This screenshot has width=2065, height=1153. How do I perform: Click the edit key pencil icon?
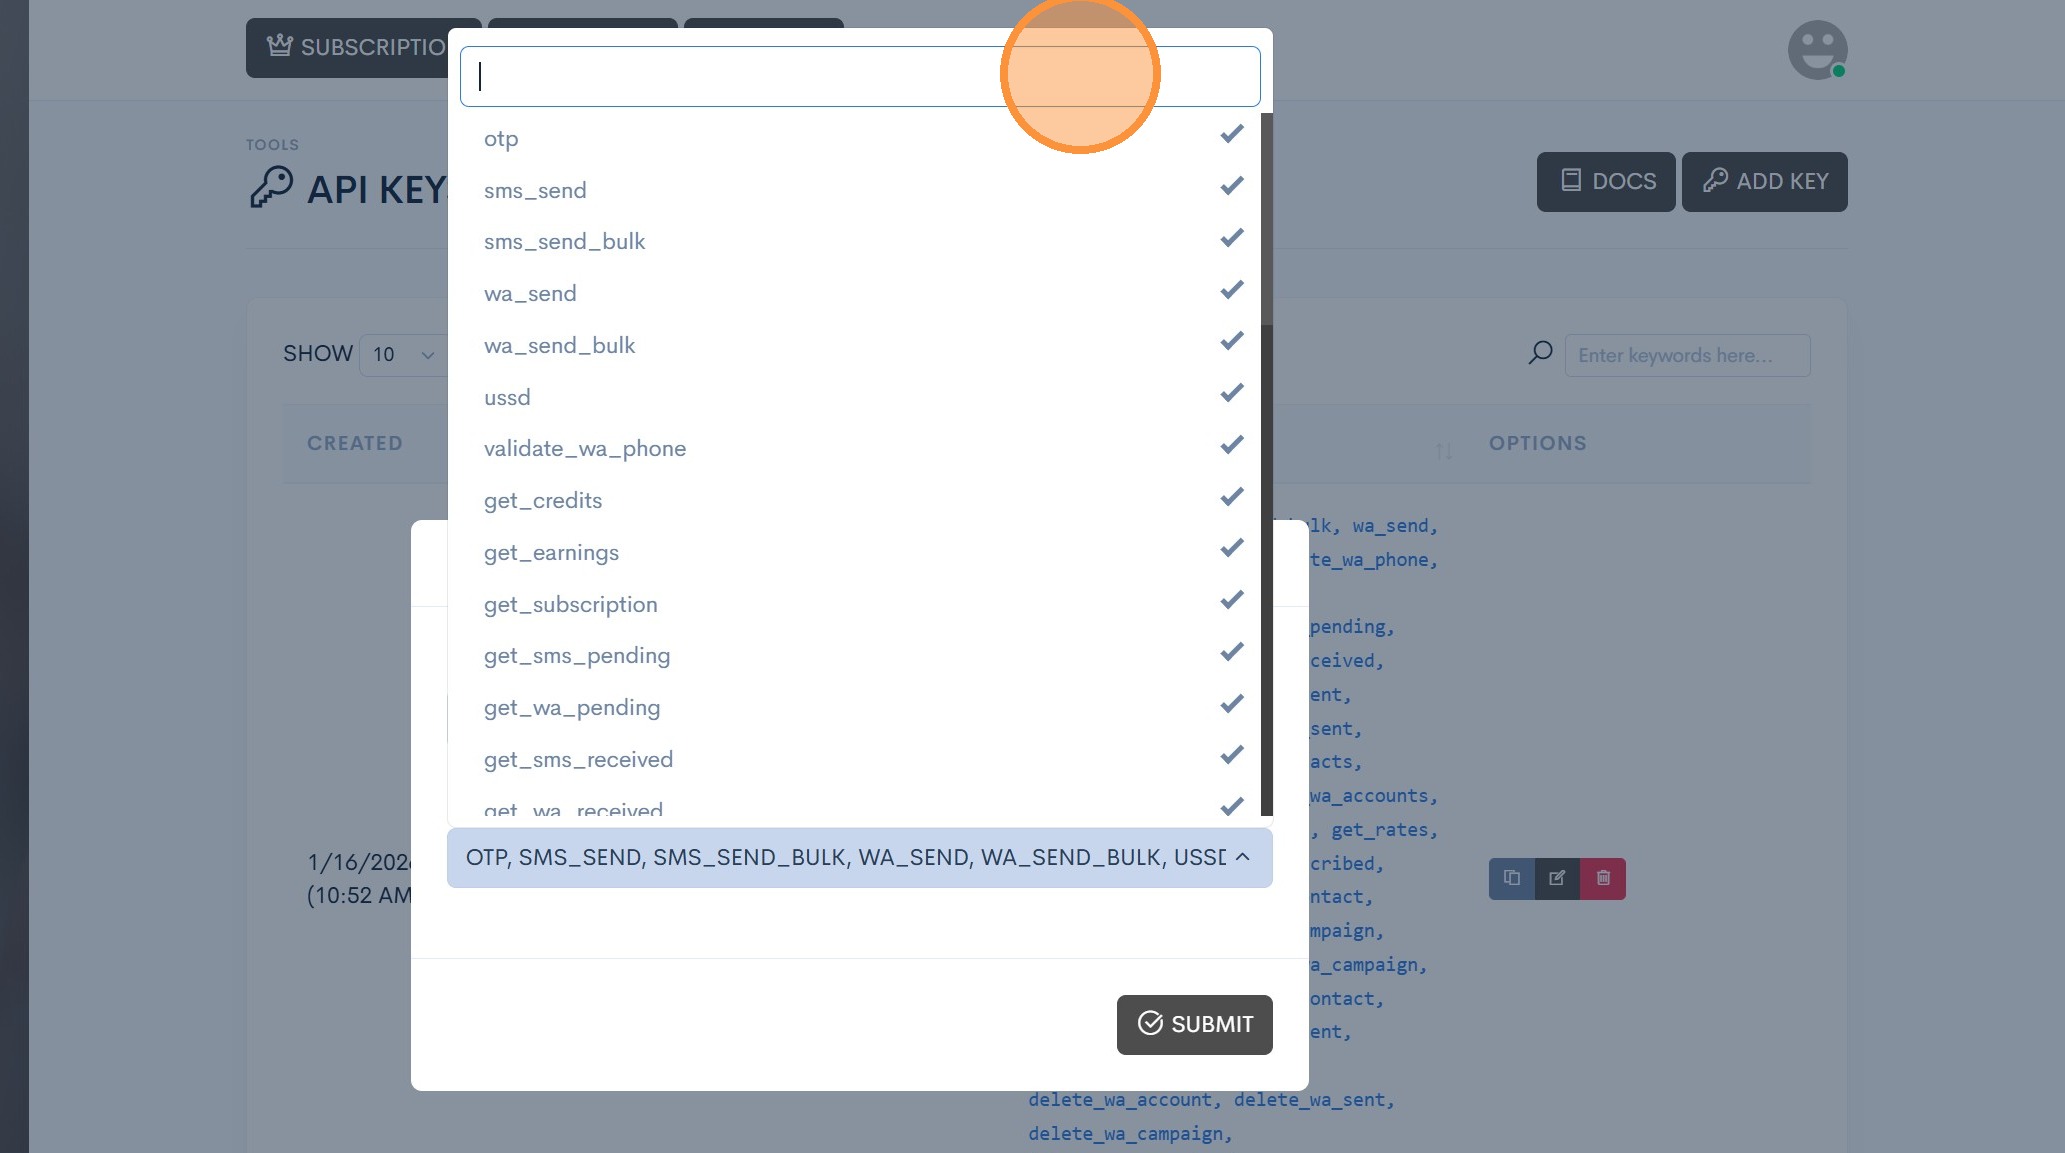1557,878
